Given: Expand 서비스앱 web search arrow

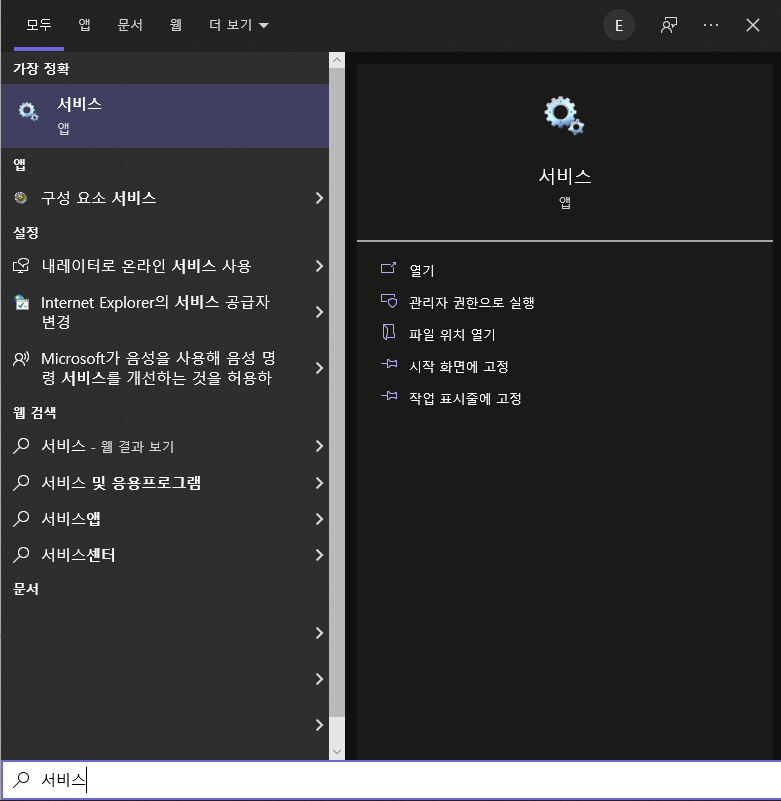Looking at the screenshot, I should 319,519.
